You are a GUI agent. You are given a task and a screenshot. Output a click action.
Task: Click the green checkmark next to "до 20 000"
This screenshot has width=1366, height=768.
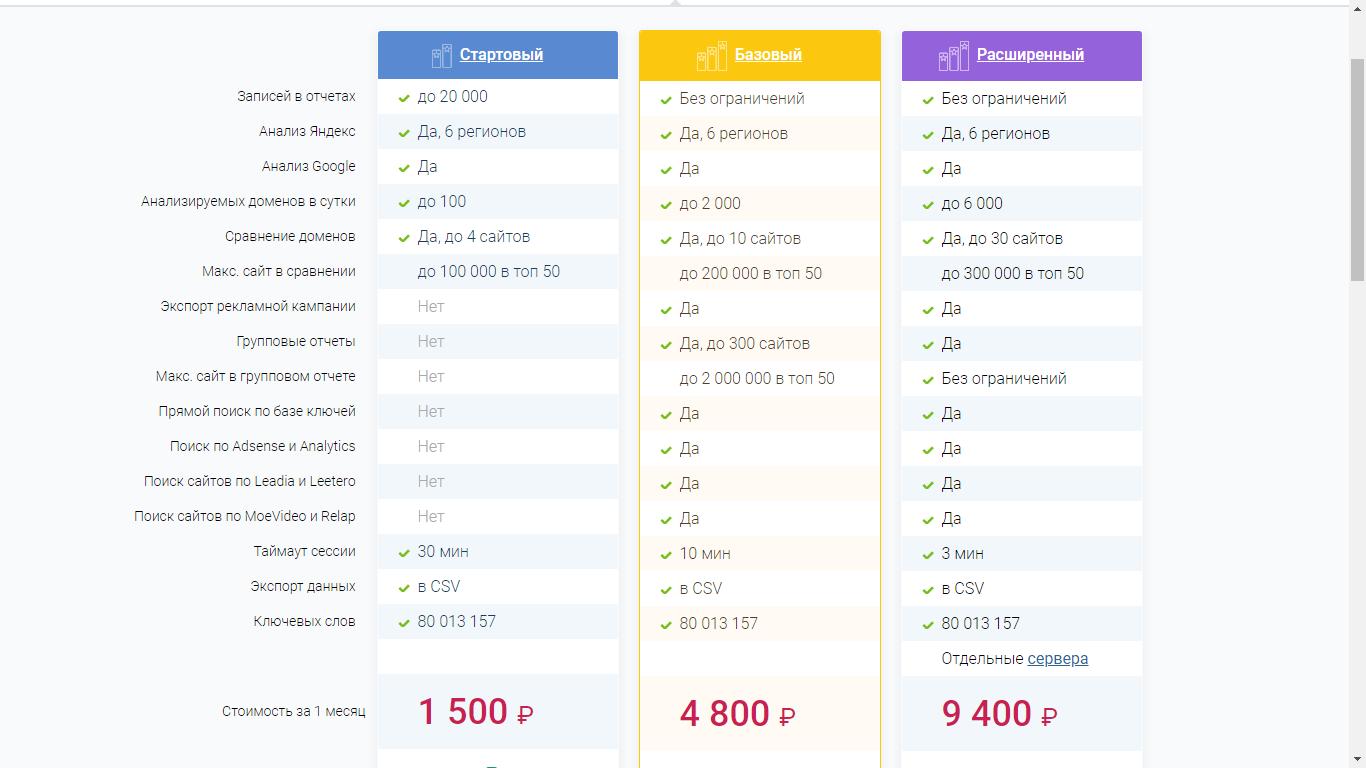404,98
